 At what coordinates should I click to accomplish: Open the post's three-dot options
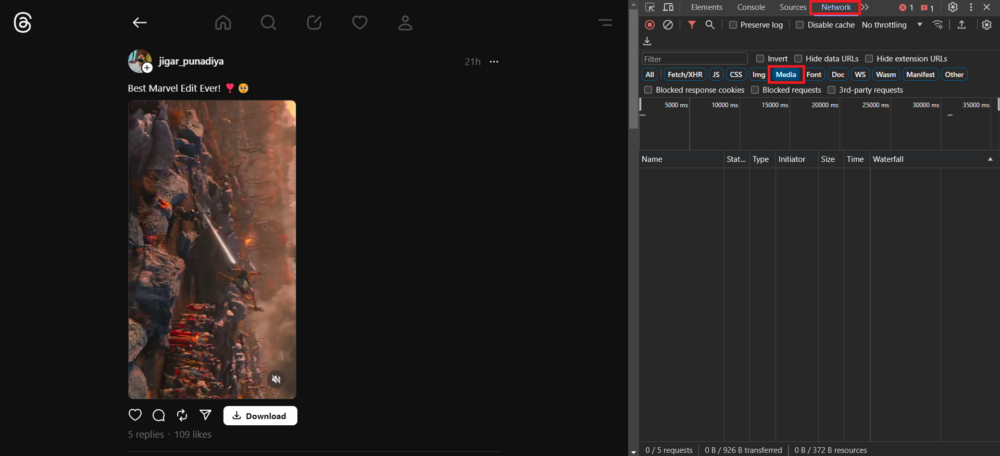[x=494, y=62]
